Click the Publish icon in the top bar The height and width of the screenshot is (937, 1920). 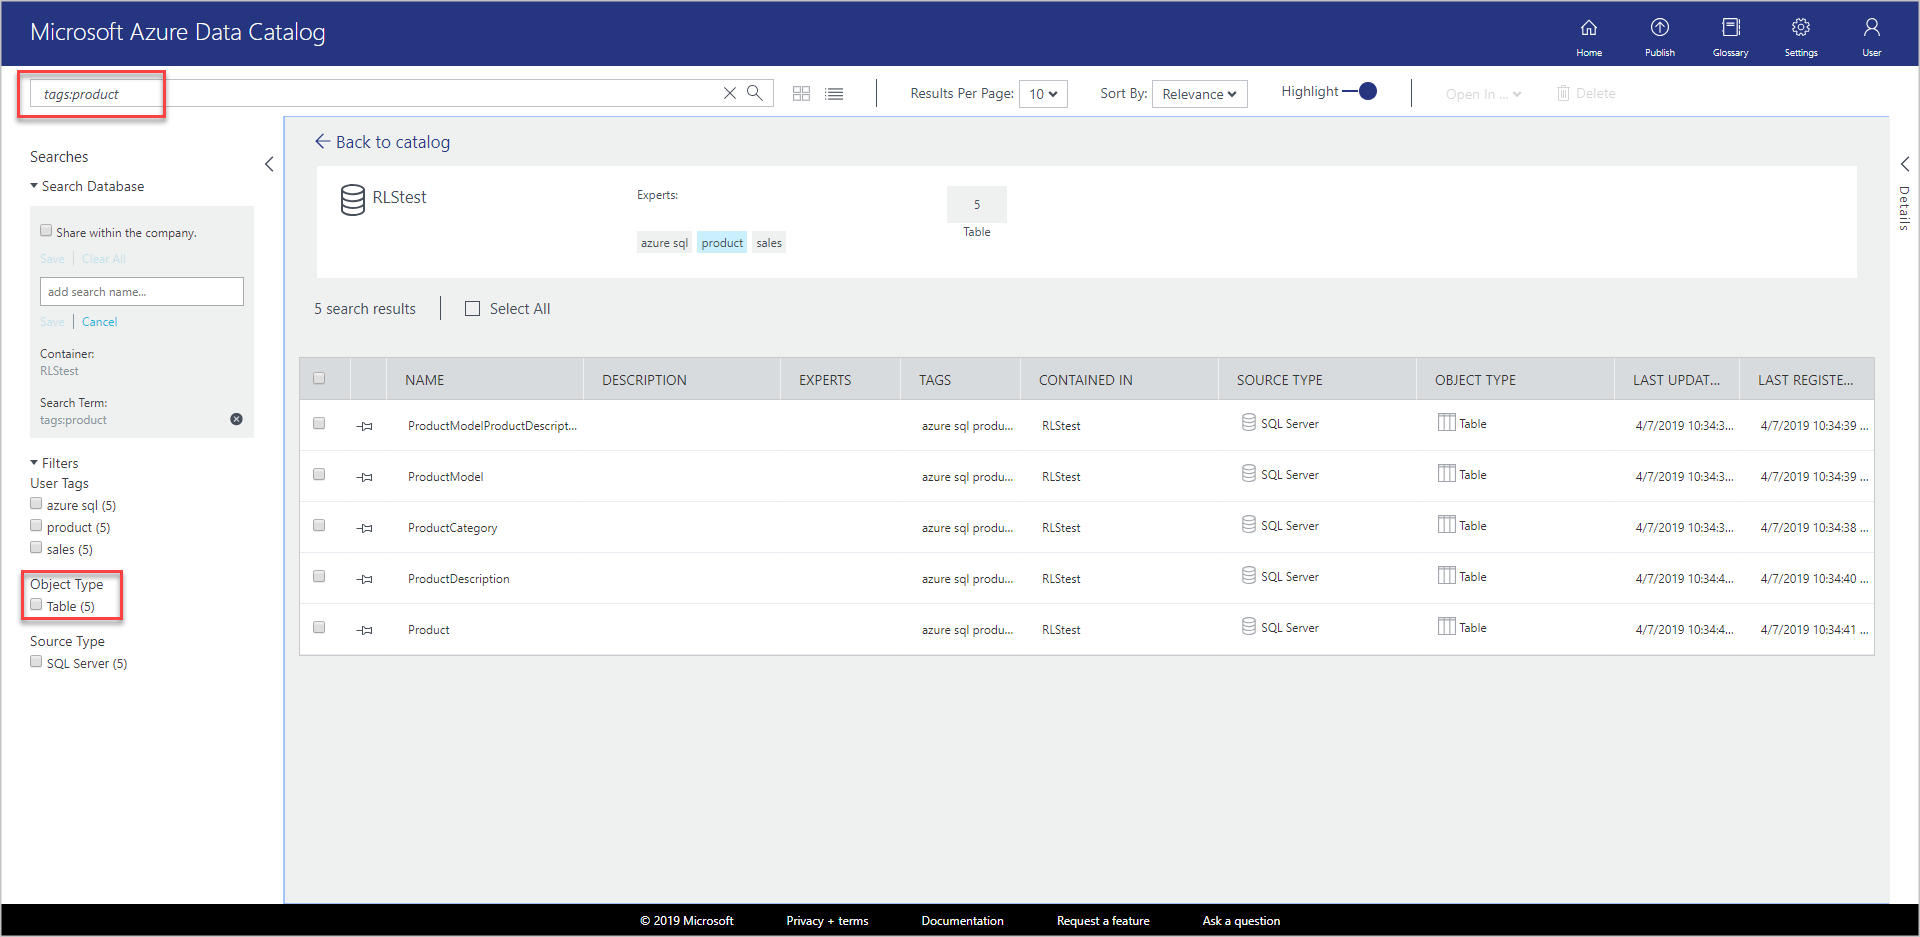1659,33
